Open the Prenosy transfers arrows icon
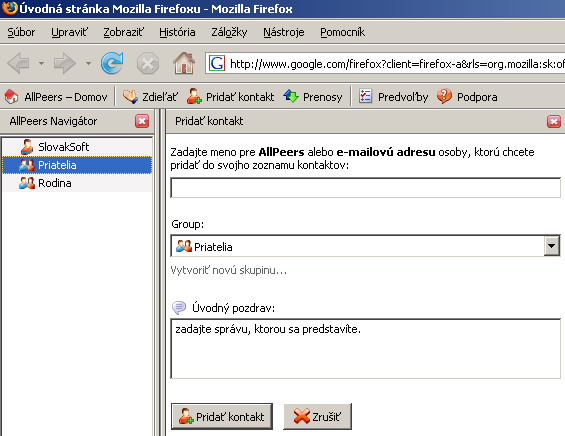This screenshot has height=436, width=565. point(291,96)
